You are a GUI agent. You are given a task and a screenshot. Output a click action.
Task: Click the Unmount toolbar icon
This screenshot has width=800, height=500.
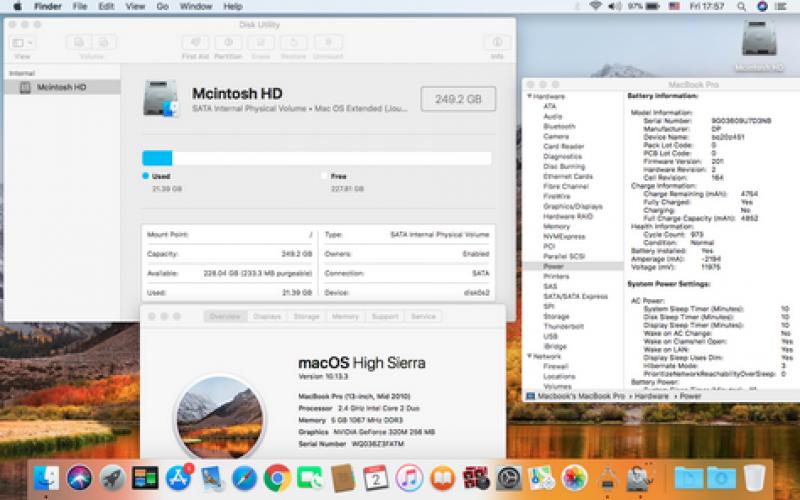click(328, 43)
